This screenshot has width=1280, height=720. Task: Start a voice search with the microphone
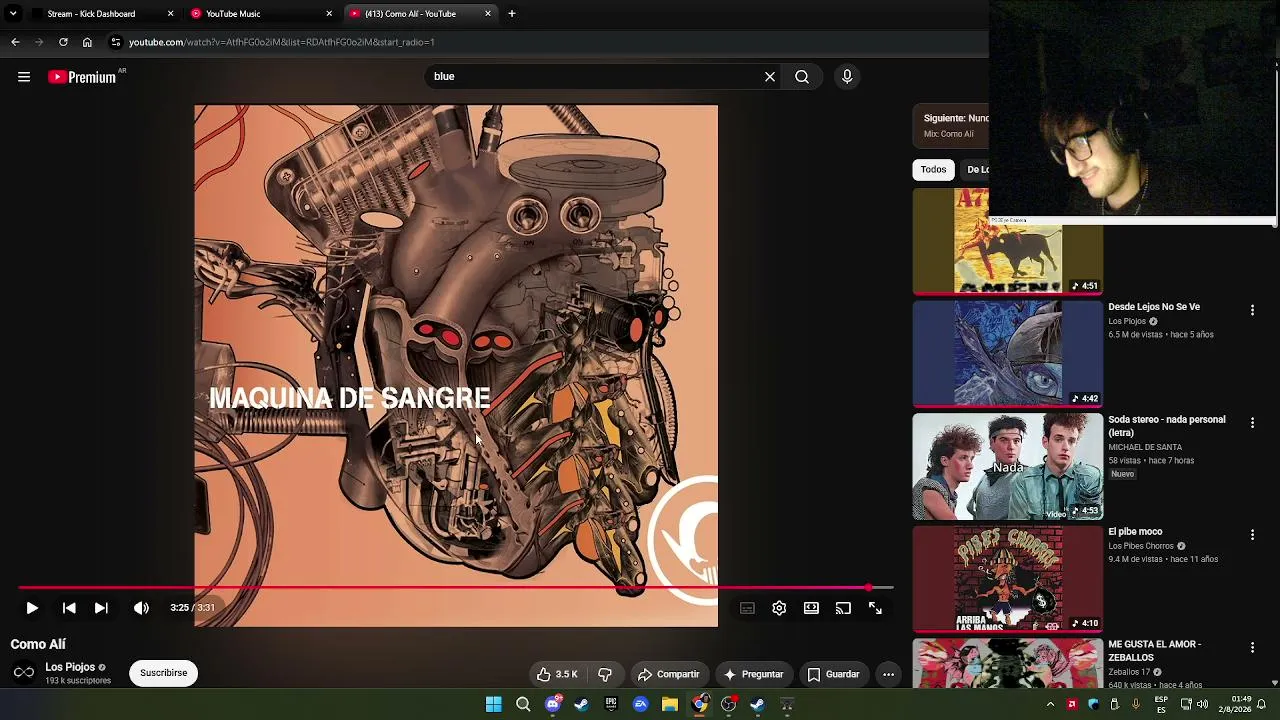click(847, 77)
